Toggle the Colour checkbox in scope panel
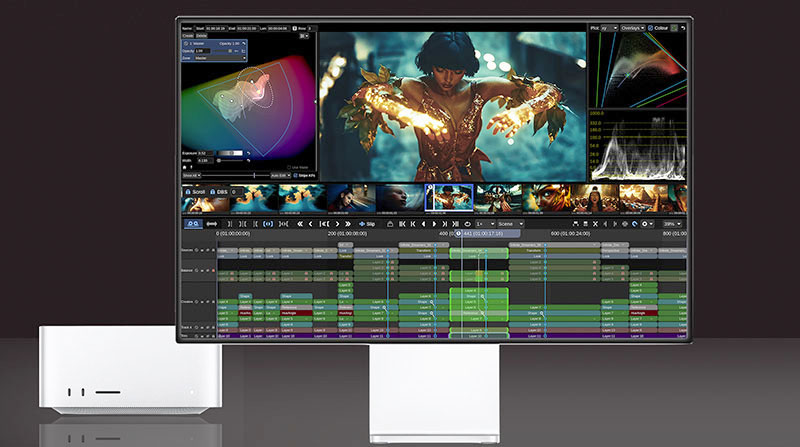The height and width of the screenshot is (447, 800). (x=651, y=28)
